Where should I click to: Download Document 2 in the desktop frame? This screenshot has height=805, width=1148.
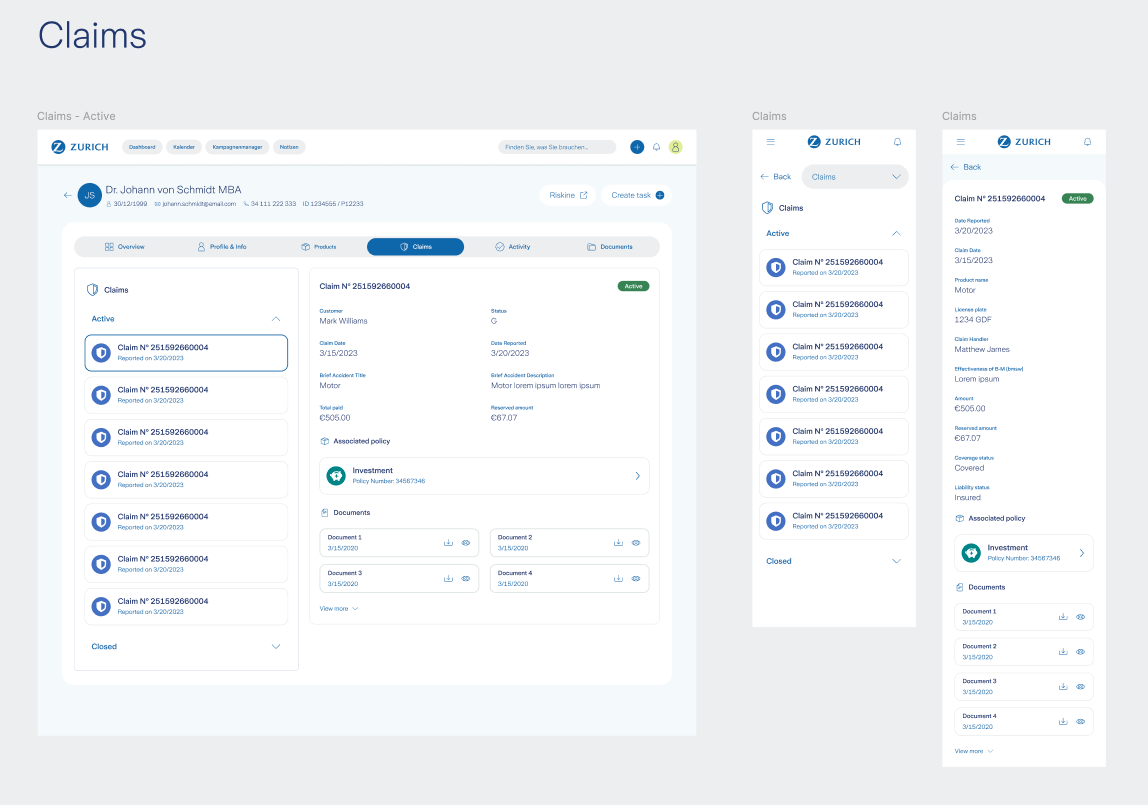click(x=618, y=543)
